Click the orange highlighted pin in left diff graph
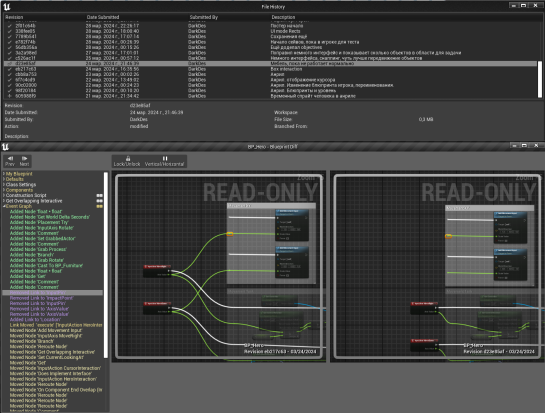 tap(230, 234)
